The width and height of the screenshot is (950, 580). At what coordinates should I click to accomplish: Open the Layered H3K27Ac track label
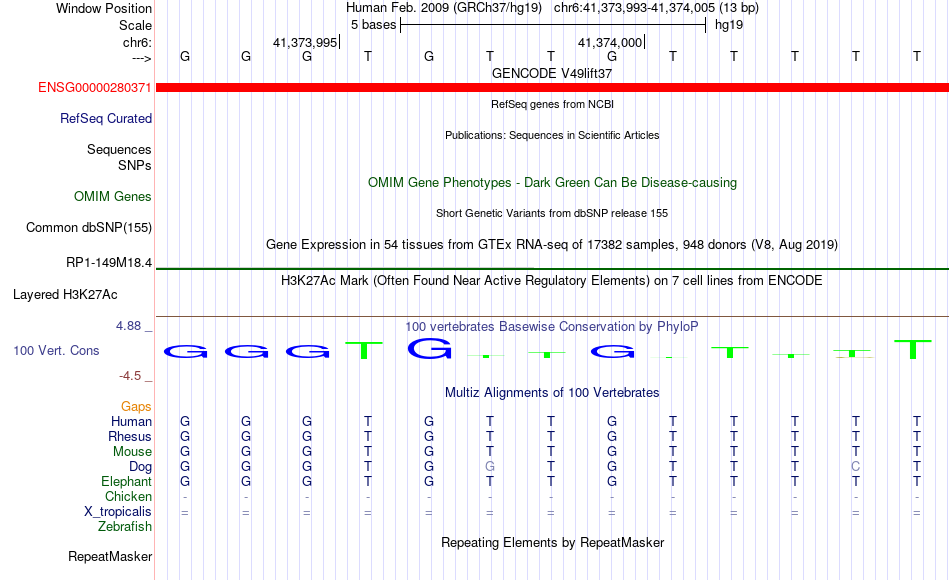click(65, 295)
